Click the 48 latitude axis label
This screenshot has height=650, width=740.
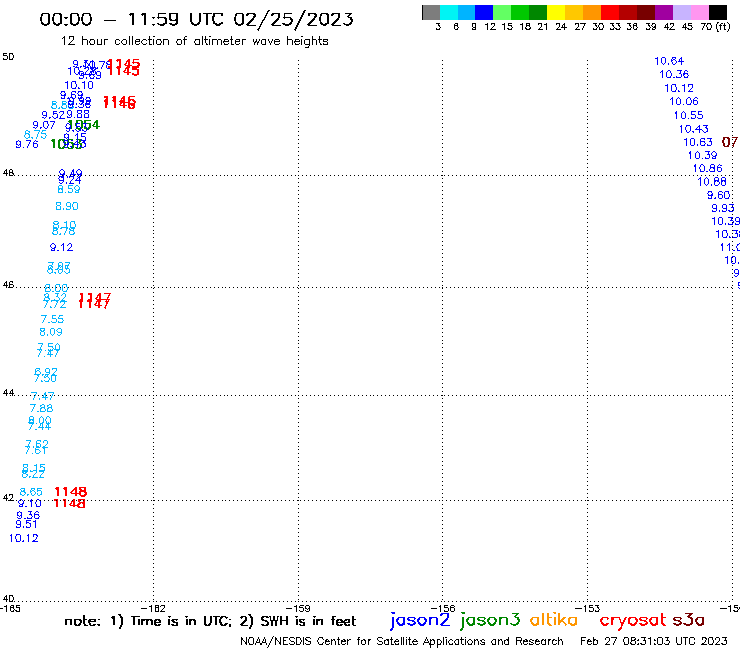[8, 173]
